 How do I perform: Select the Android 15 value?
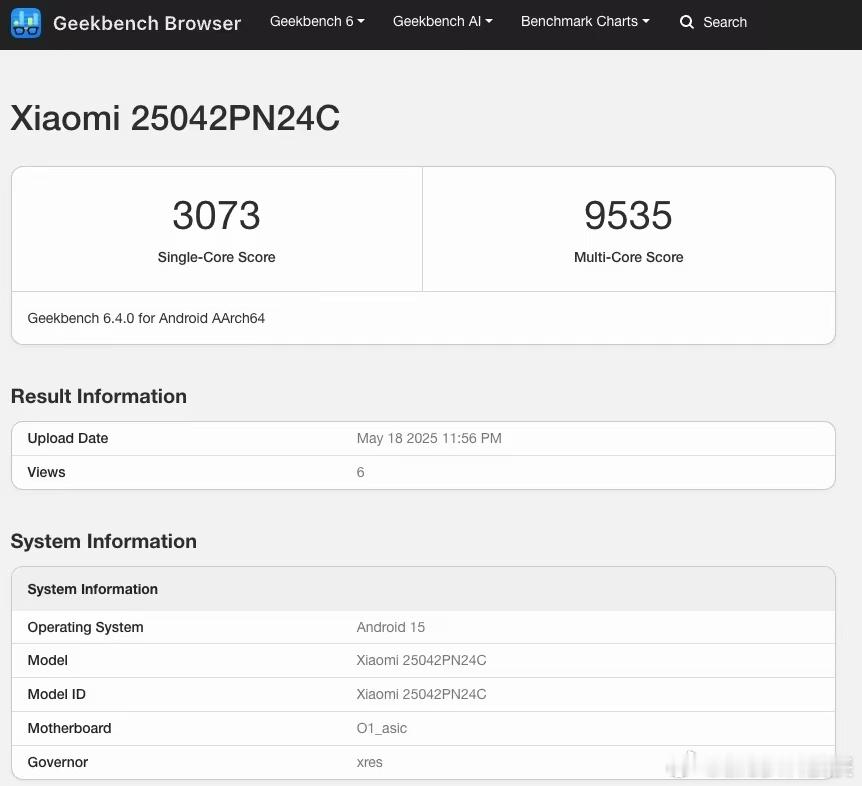coord(390,627)
